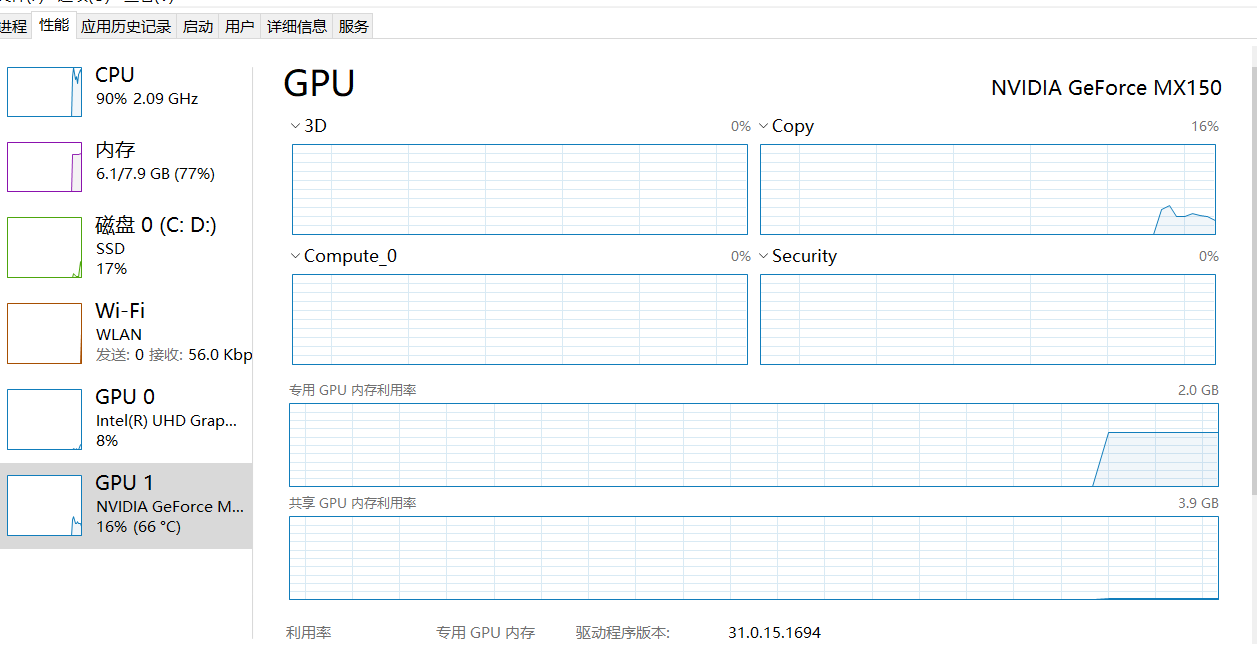Collapse the Copy engine section
Screen dimensions: 1257x646
762,125
